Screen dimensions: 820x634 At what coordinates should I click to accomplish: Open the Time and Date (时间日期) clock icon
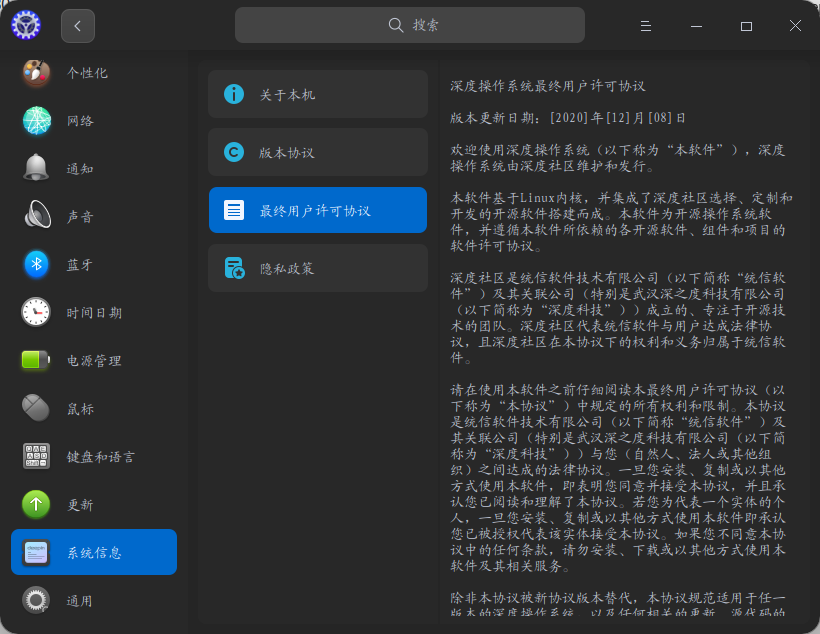pos(36,312)
